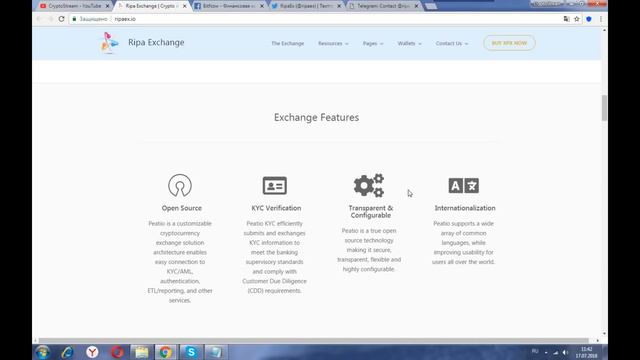The height and width of the screenshot is (360, 640).
Task: Switch to Chrome on the taskbar
Action: (165, 352)
